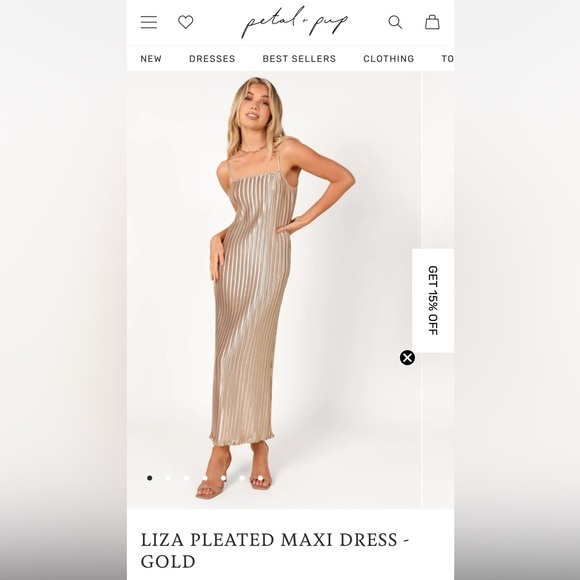Image resolution: width=580 pixels, height=580 pixels.
Task: Select the first image carousel dot
Action: (149, 478)
